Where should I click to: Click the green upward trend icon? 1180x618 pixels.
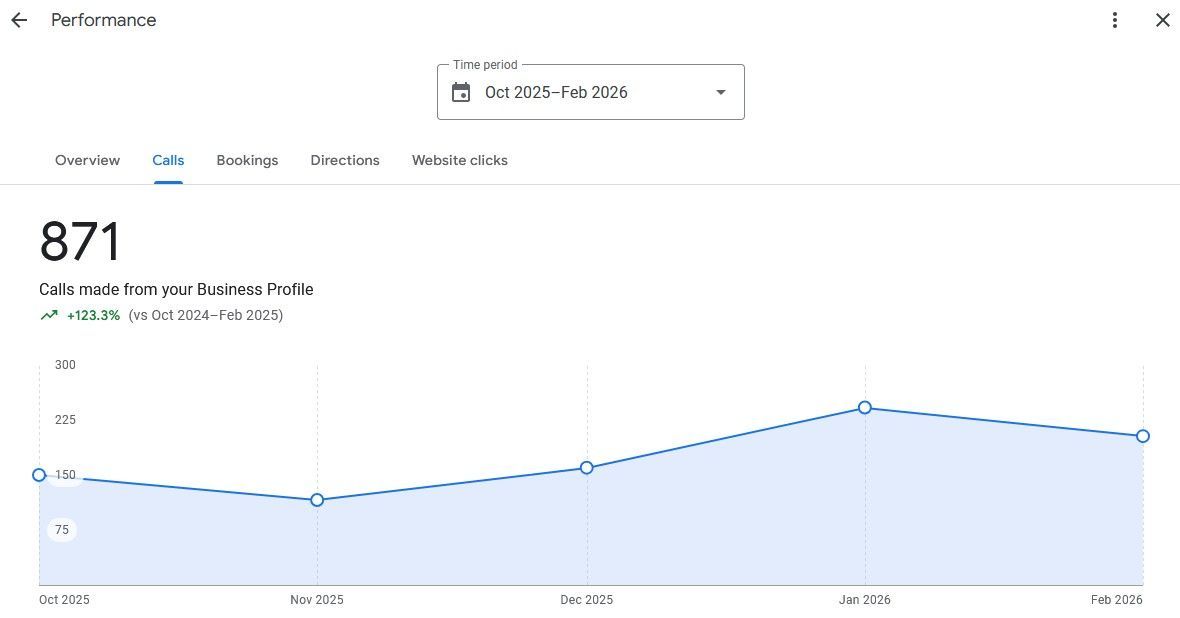(49, 315)
